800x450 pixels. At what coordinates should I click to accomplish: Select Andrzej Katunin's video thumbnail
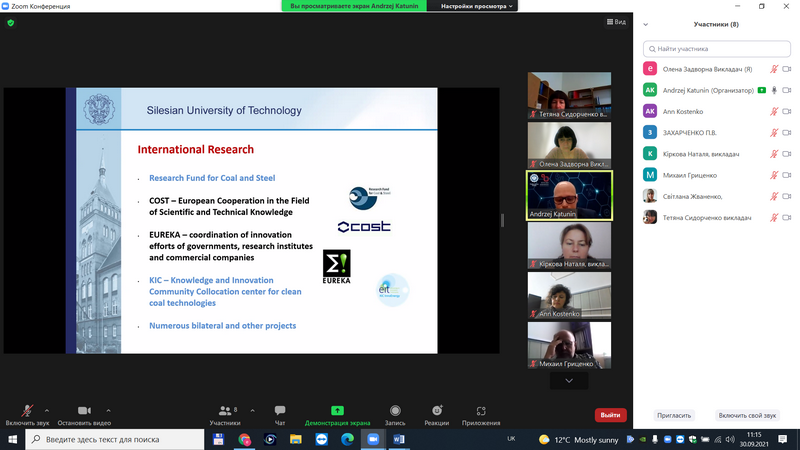(x=569, y=195)
